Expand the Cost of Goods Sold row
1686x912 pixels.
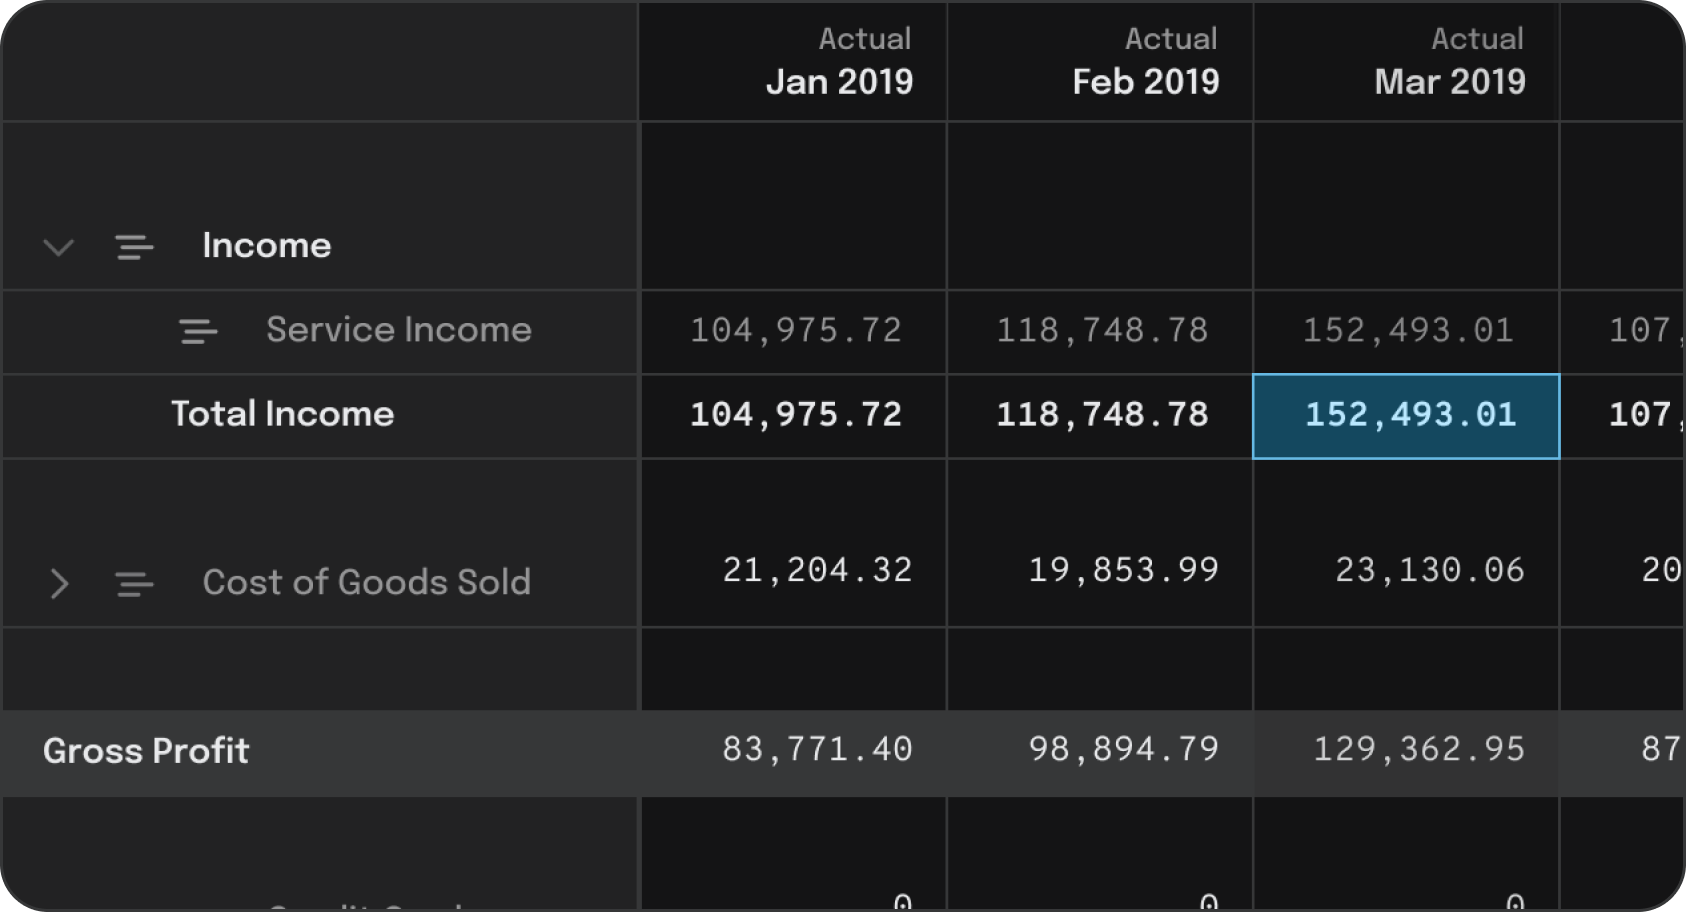(59, 583)
